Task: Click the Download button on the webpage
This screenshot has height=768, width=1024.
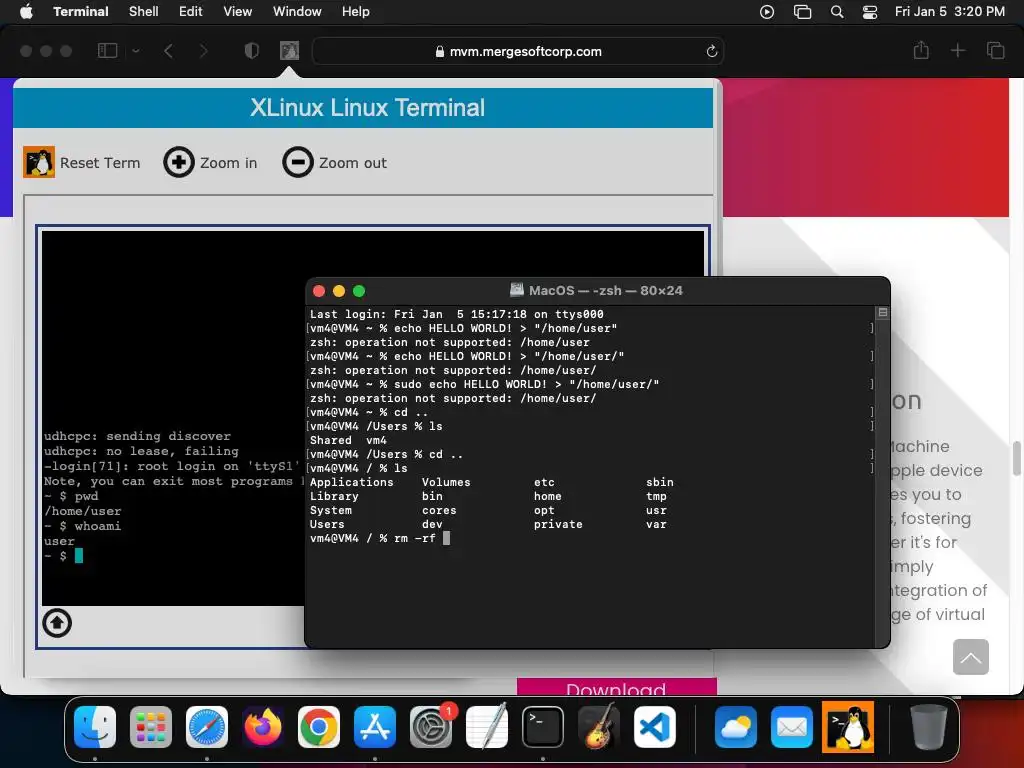Action: 616,687
